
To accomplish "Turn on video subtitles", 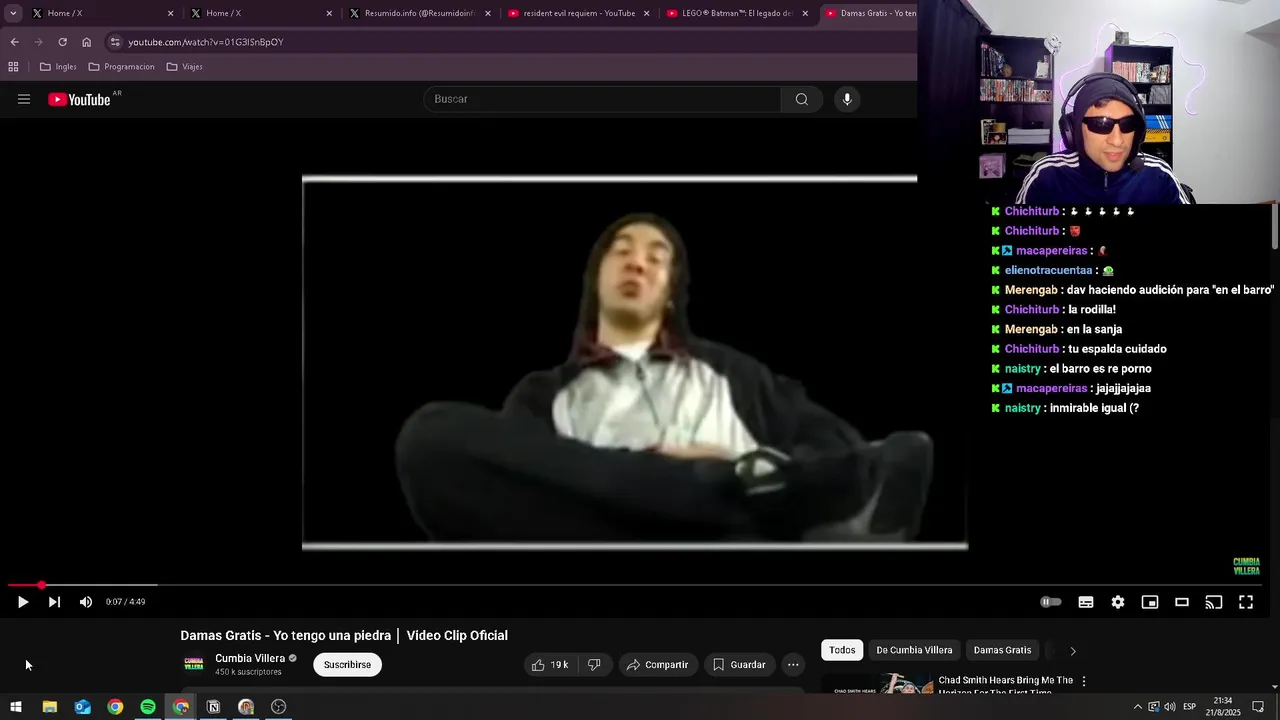I will pyautogui.click(x=1086, y=602).
